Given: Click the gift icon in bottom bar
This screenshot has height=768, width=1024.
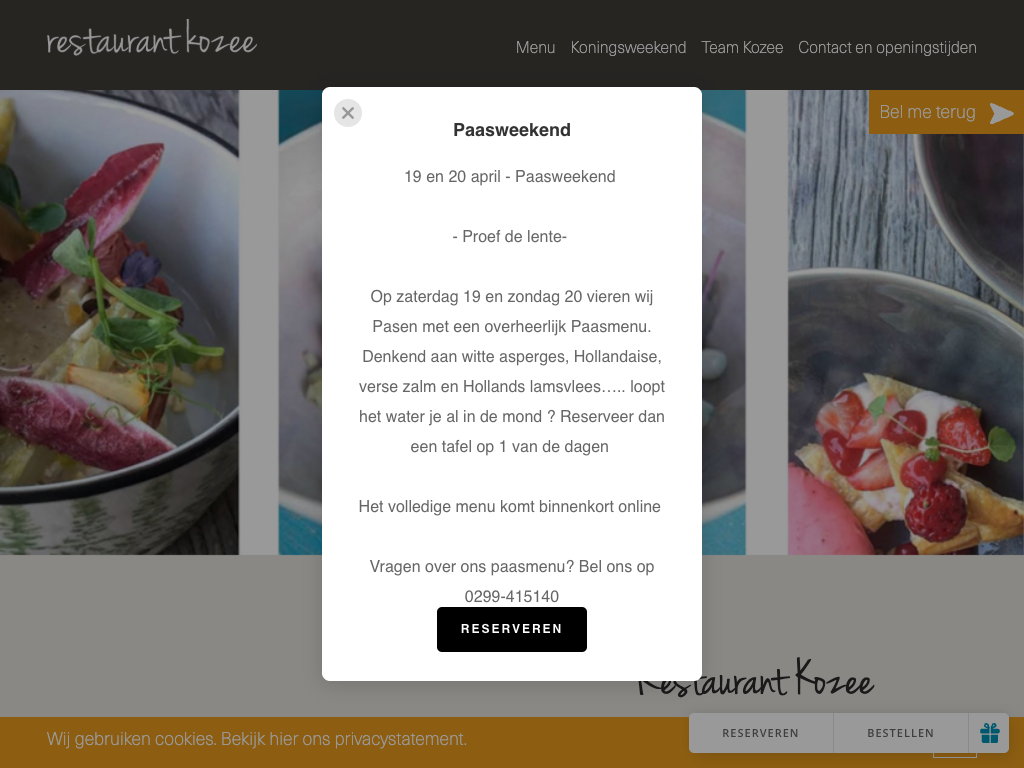Looking at the screenshot, I should [x=989, y=733].
